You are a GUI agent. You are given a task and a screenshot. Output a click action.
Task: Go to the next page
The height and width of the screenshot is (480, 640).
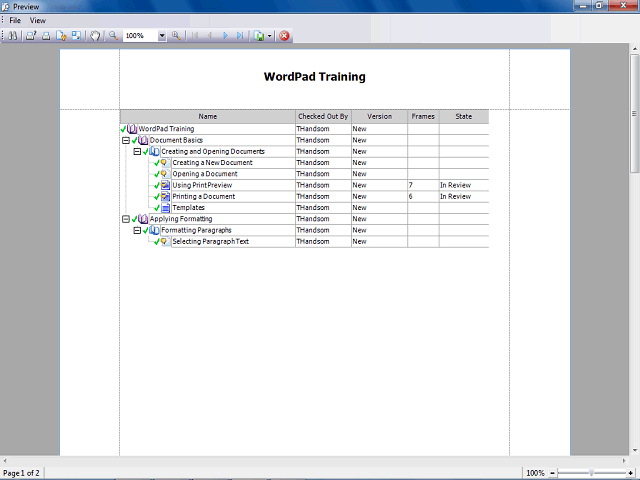tap(225, 36)
